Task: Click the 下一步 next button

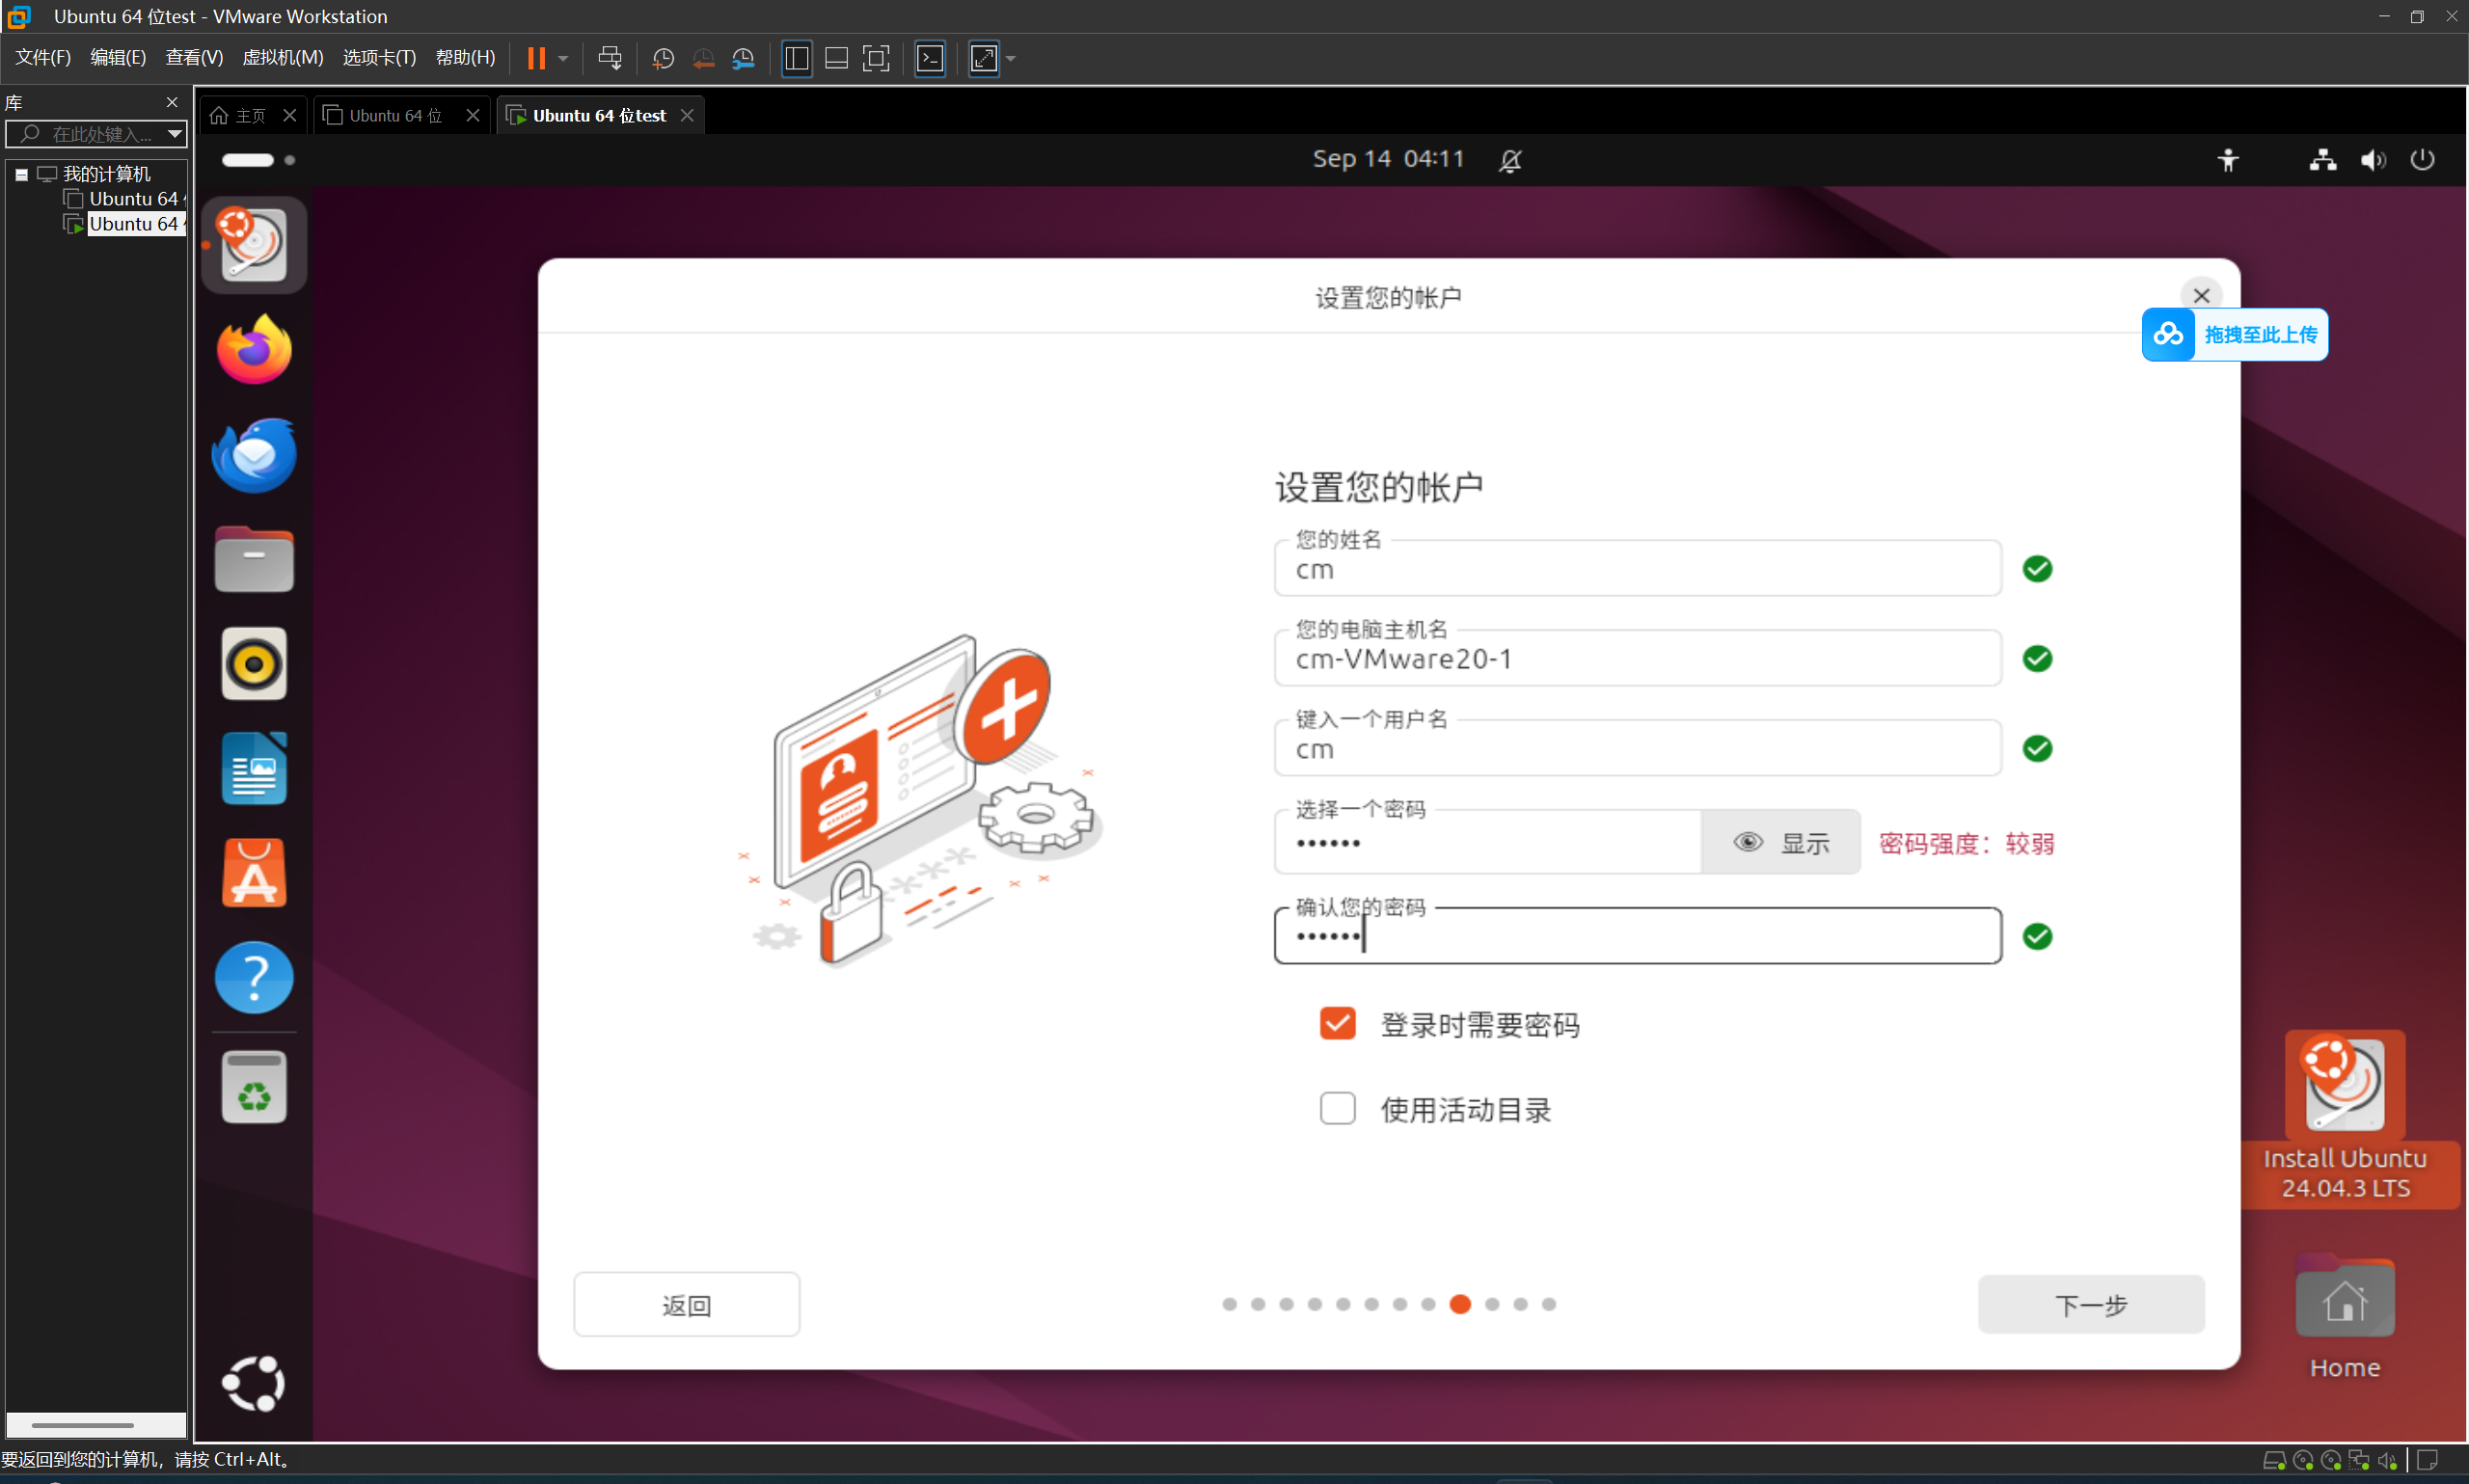Action: (2090, 1304)
